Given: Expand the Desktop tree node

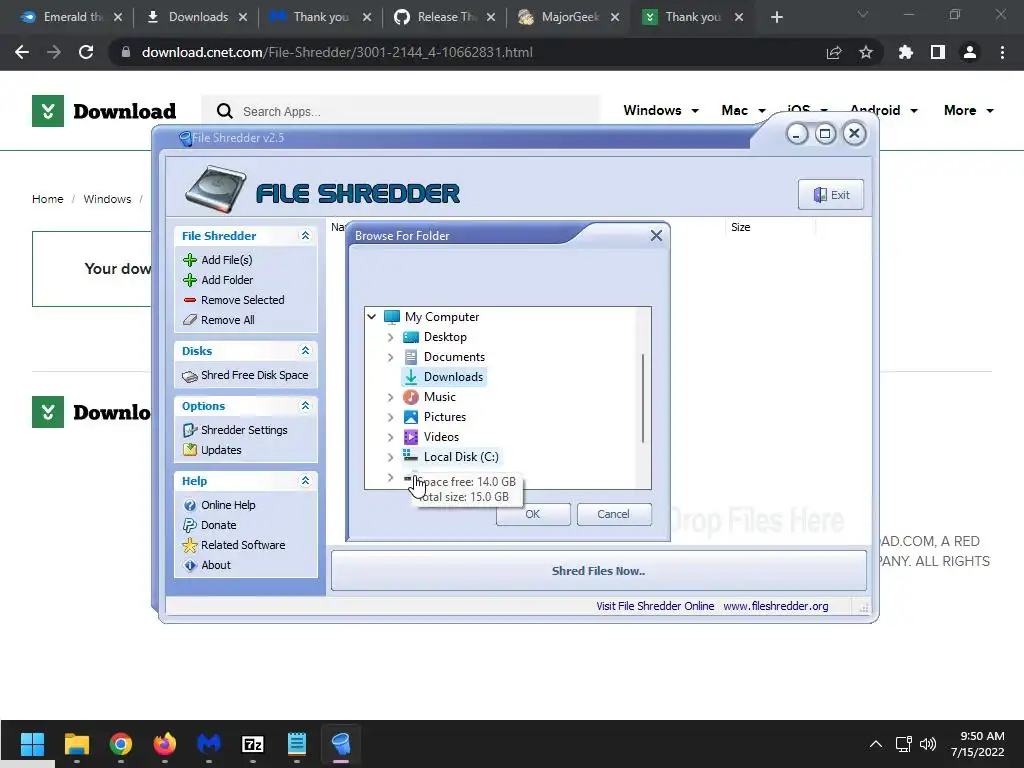Looking at the screenshot, I should click(391, 337).
